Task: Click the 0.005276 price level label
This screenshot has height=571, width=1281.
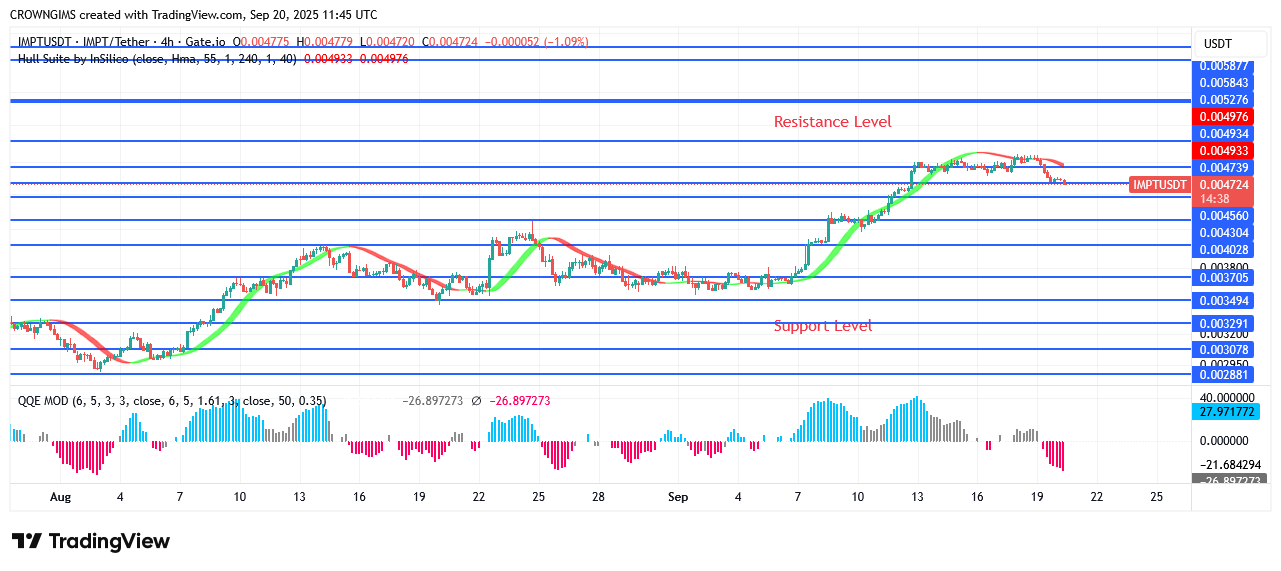Action: coord(1223,100)
